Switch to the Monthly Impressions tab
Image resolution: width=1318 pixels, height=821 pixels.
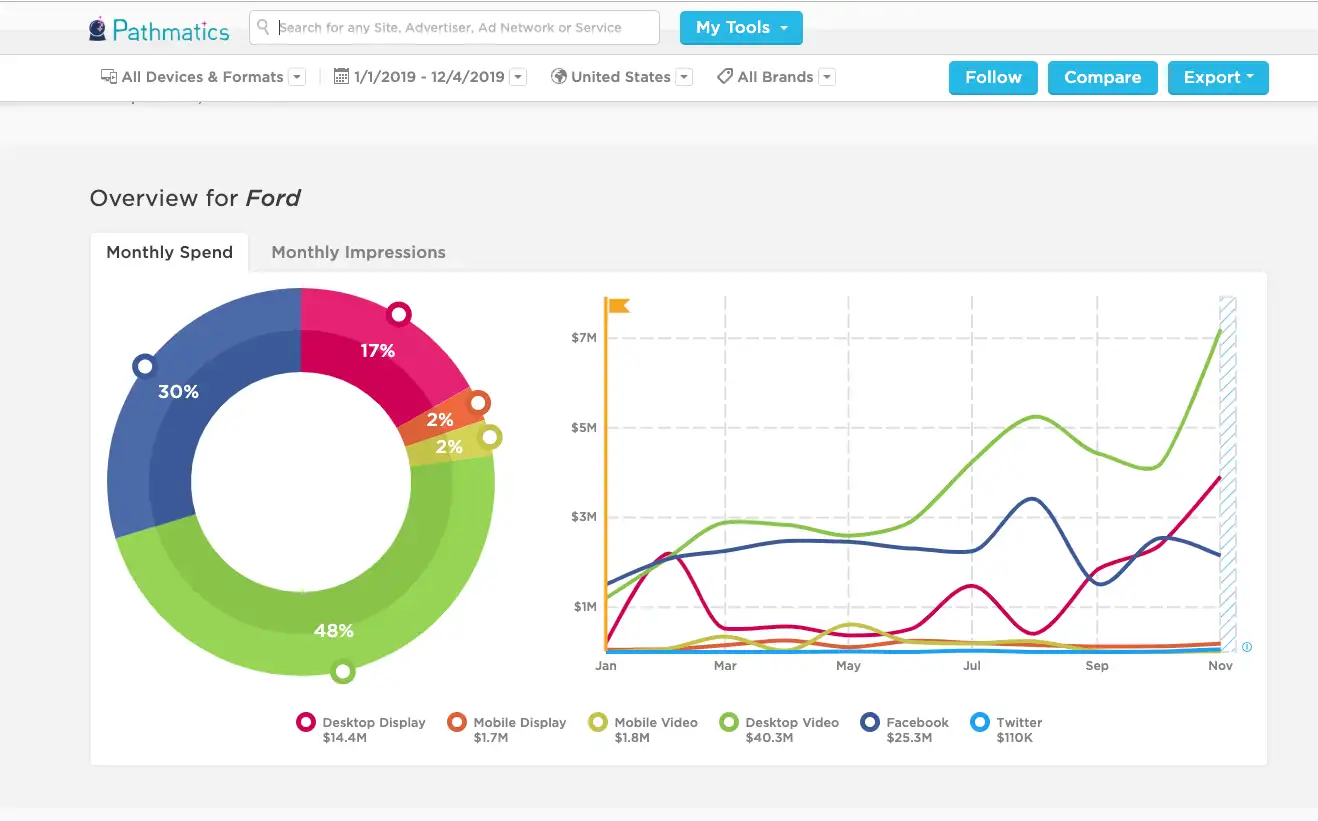(359, 252)
